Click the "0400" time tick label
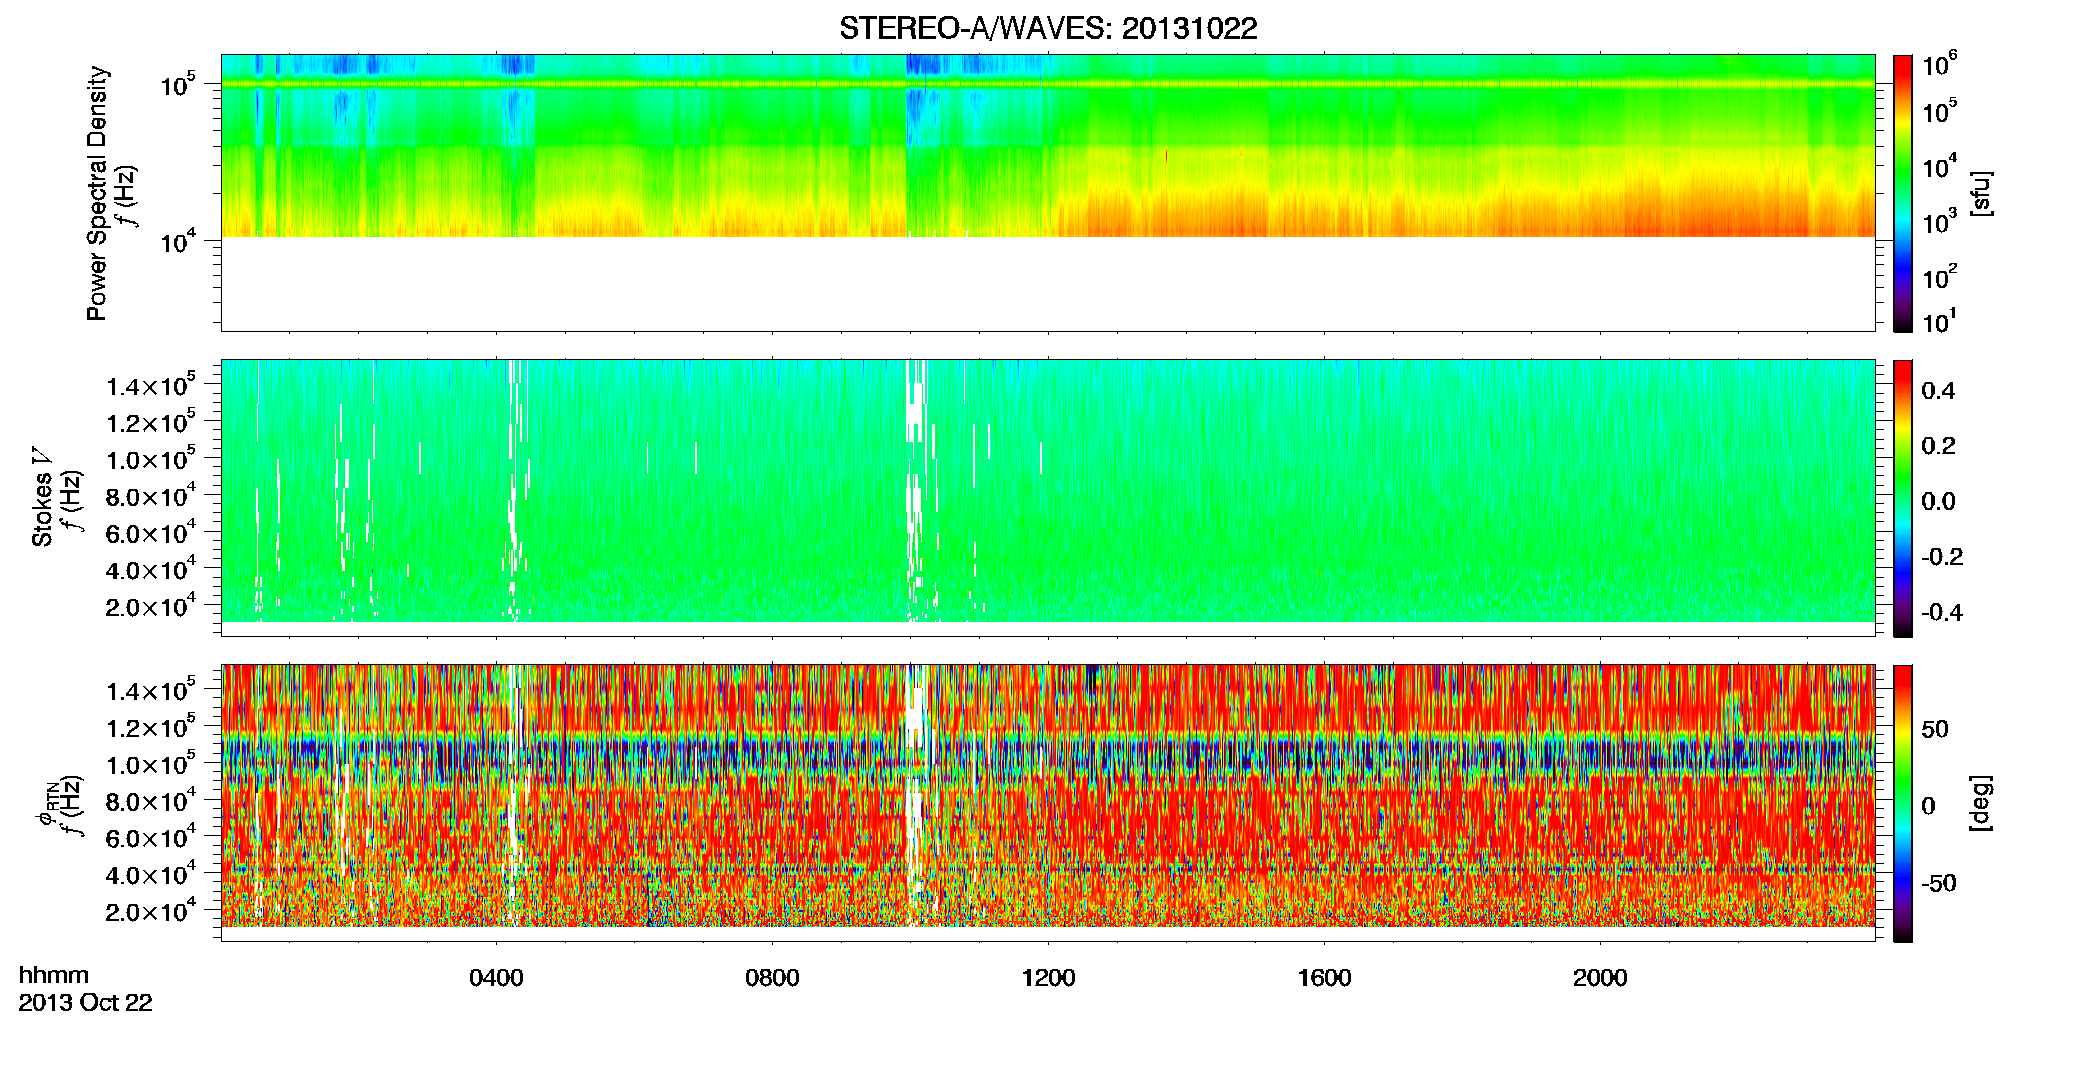The image size is (2096, 1080). [496, 978]
